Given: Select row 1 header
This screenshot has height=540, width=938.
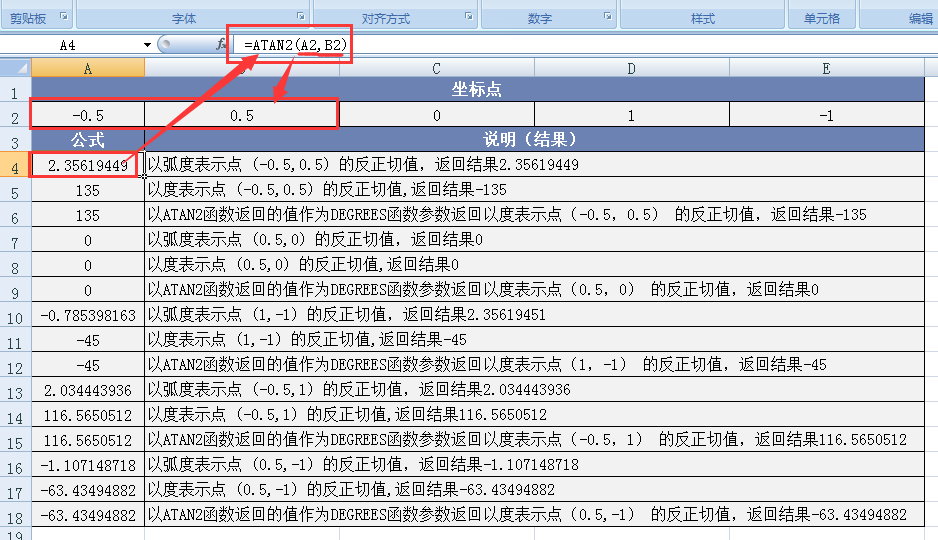Looking at the screenshot, I should [16, 90].
